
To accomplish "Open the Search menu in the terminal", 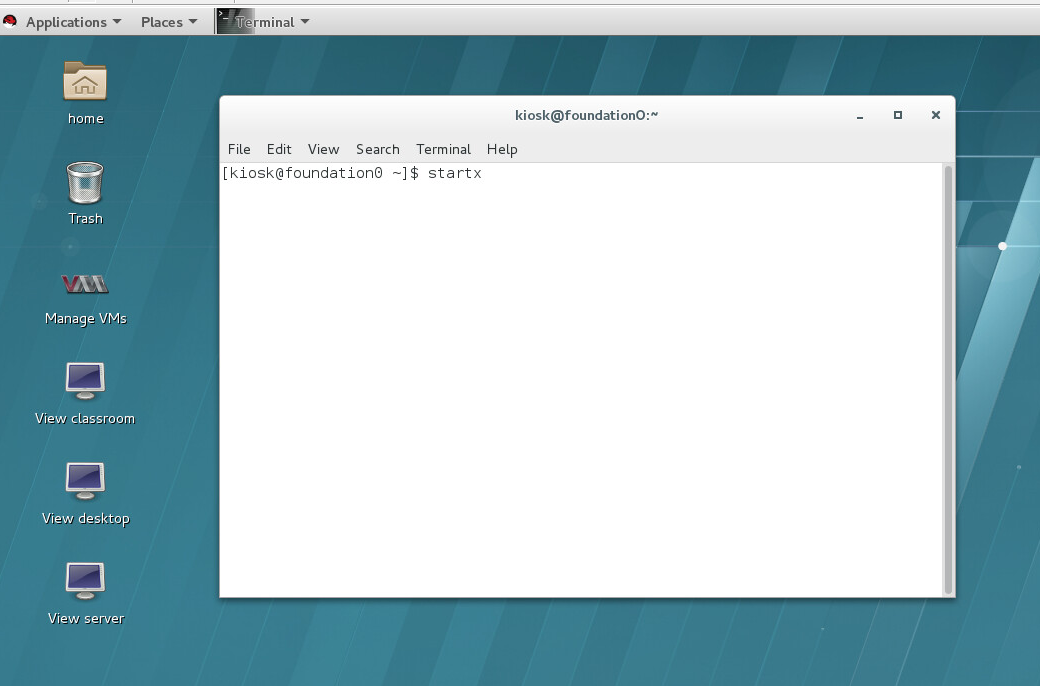I will pos(377,149).
